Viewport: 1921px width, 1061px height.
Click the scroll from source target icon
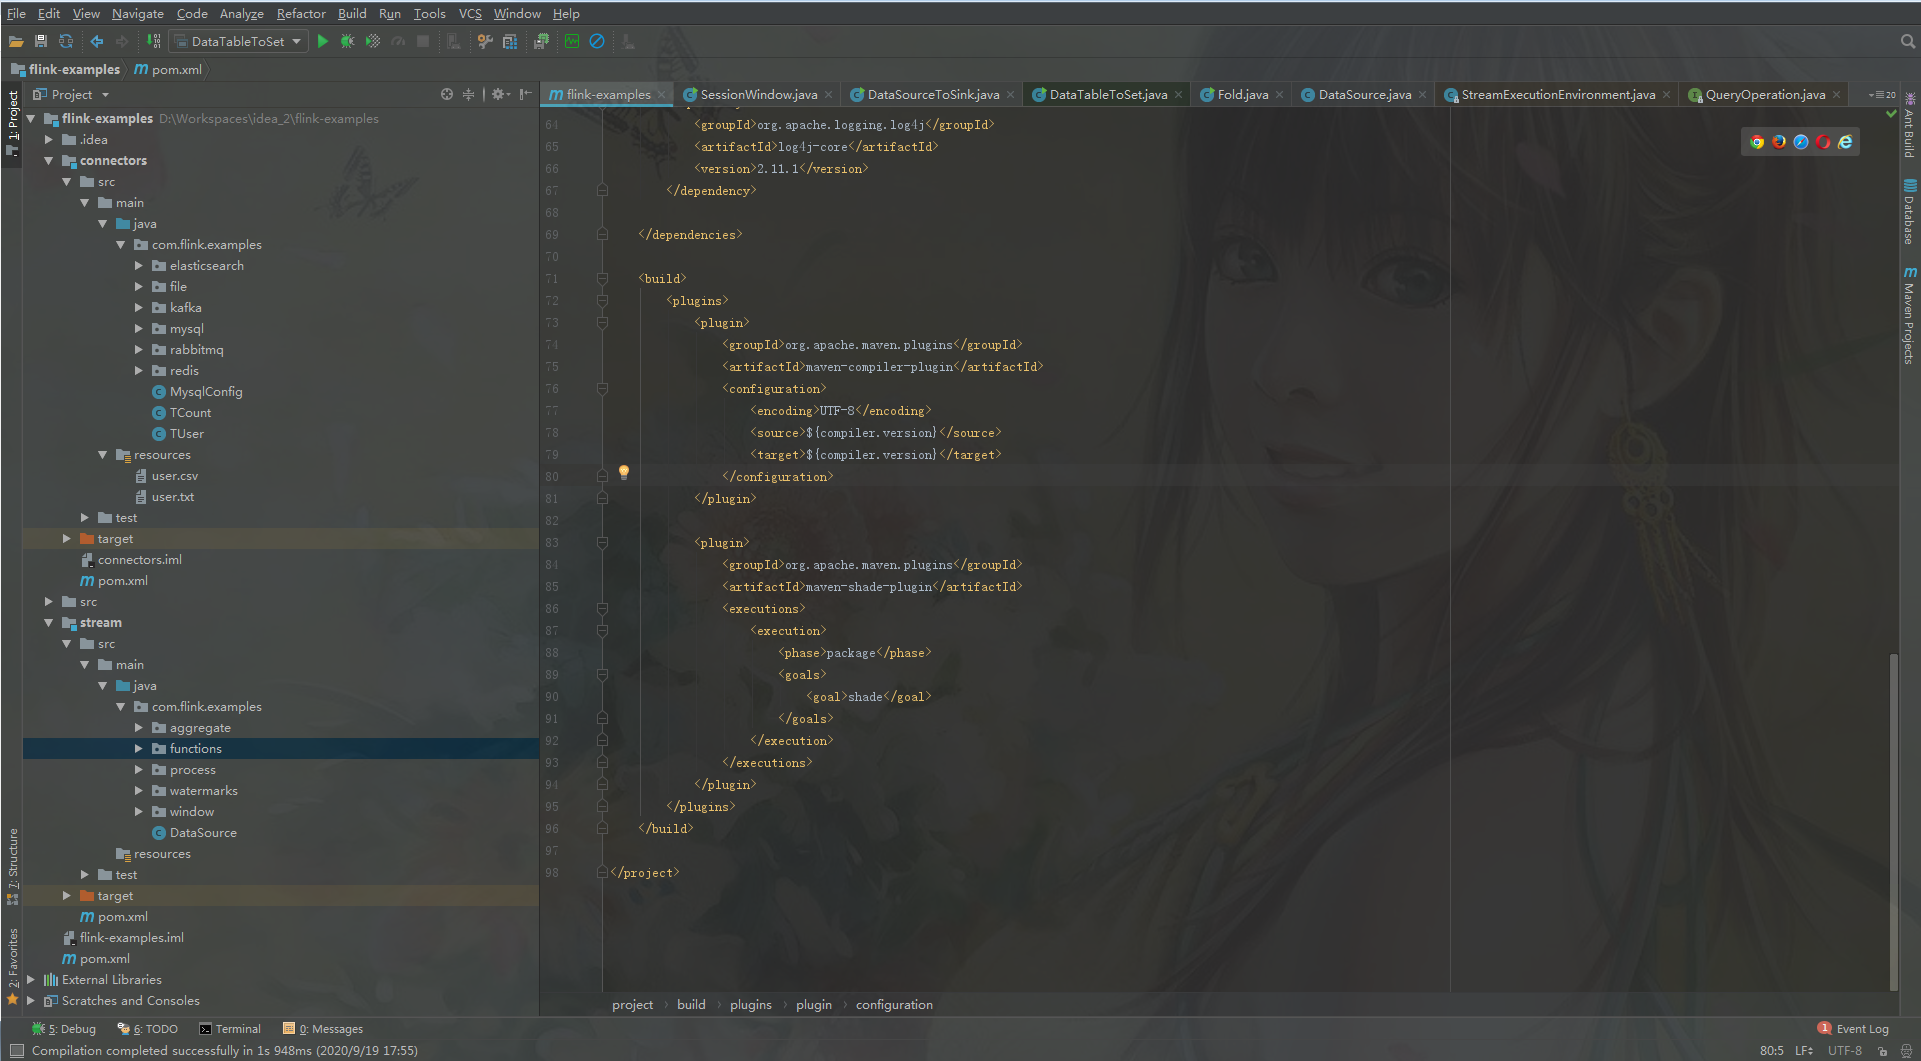tap(447, 94)
